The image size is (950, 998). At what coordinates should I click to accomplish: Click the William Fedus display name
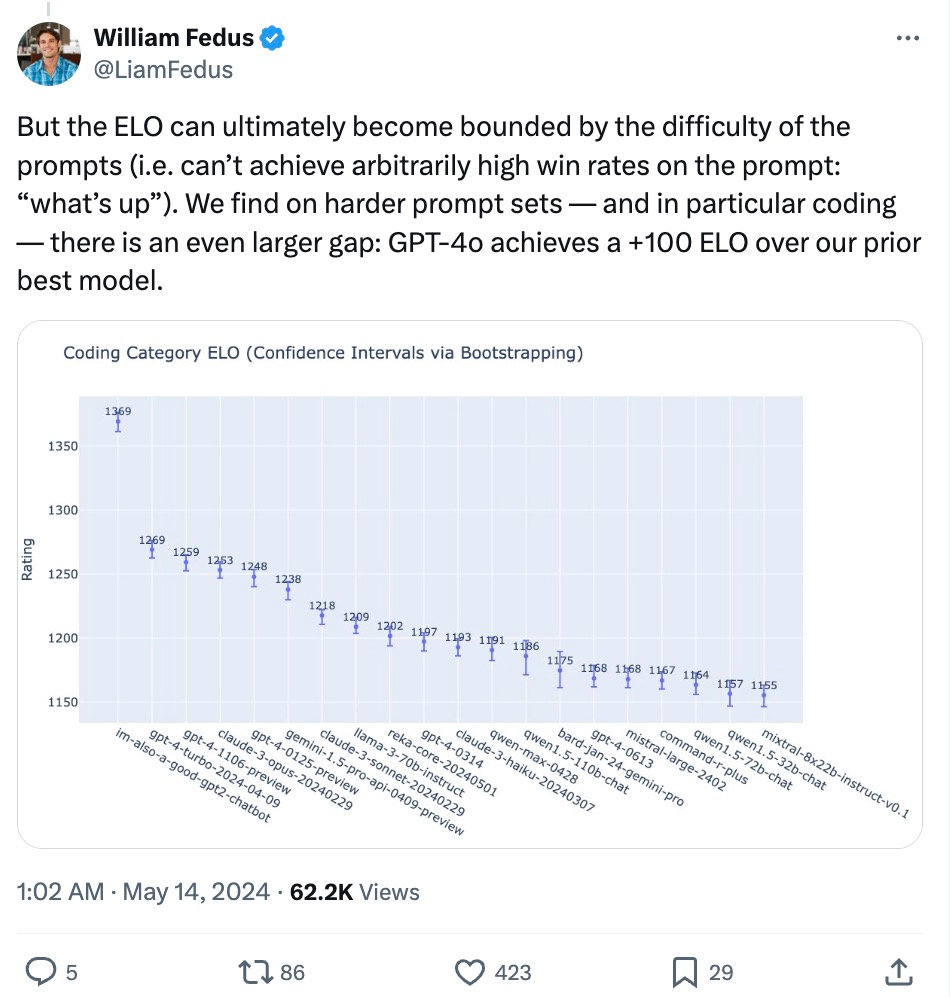coord(174,39)
